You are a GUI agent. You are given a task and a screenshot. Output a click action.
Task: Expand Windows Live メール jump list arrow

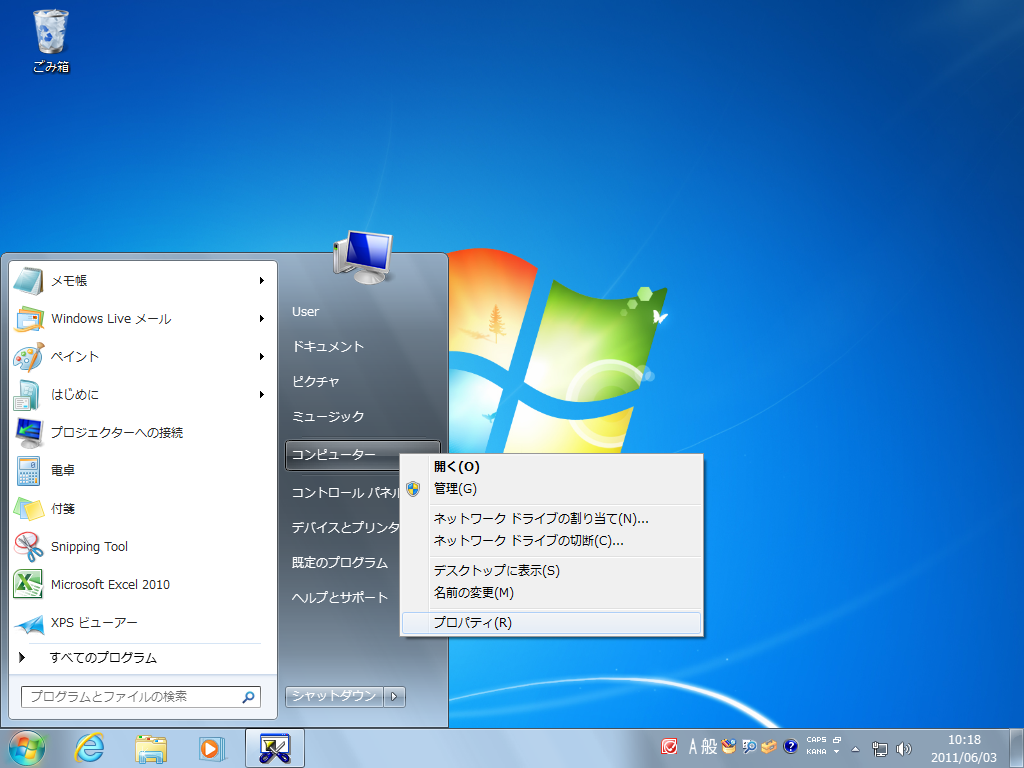(261, 319)
